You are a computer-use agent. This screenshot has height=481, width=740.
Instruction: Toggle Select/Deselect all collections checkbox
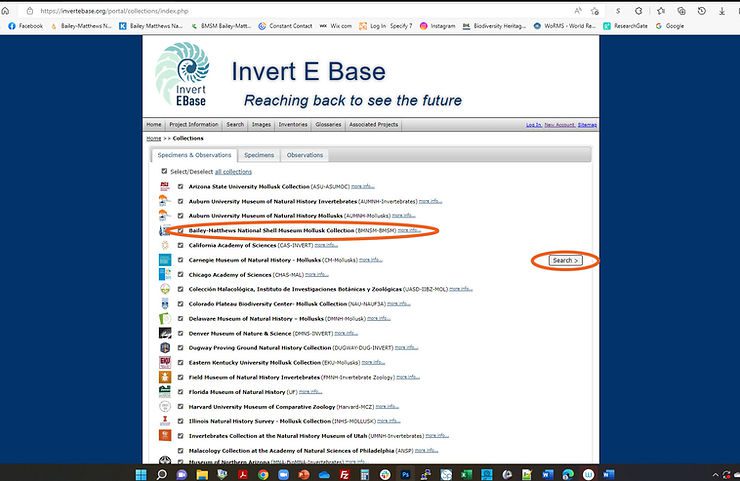coord(164,171)
